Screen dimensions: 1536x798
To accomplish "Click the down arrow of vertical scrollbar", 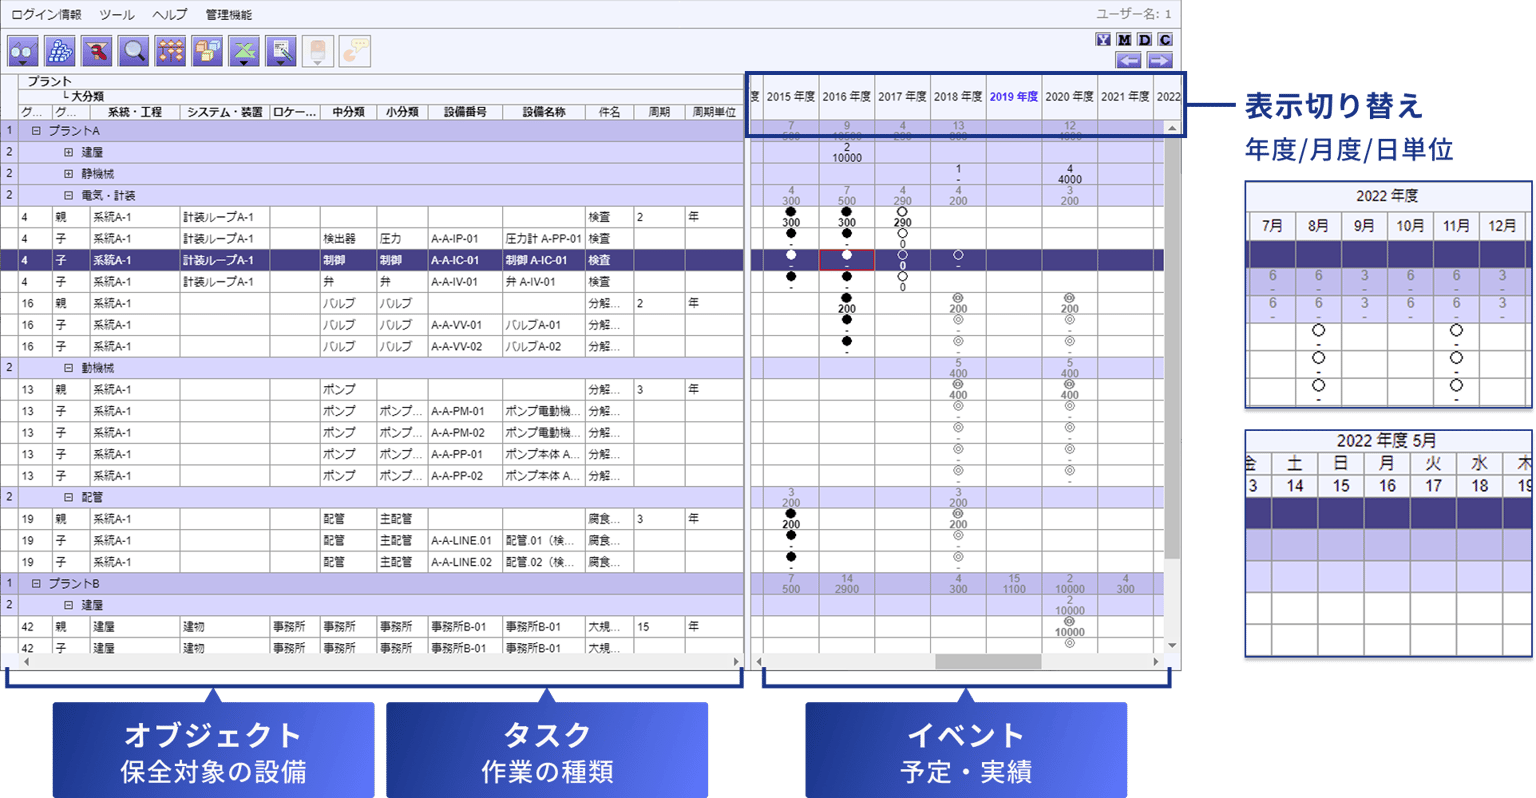I will [1172, 646].
